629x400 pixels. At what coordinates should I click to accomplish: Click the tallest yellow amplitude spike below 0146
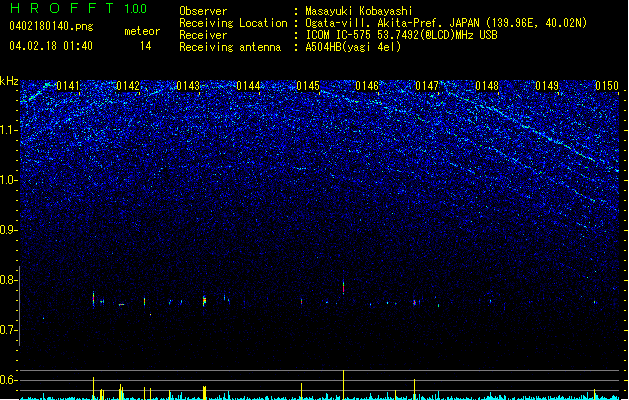[343, 385]
